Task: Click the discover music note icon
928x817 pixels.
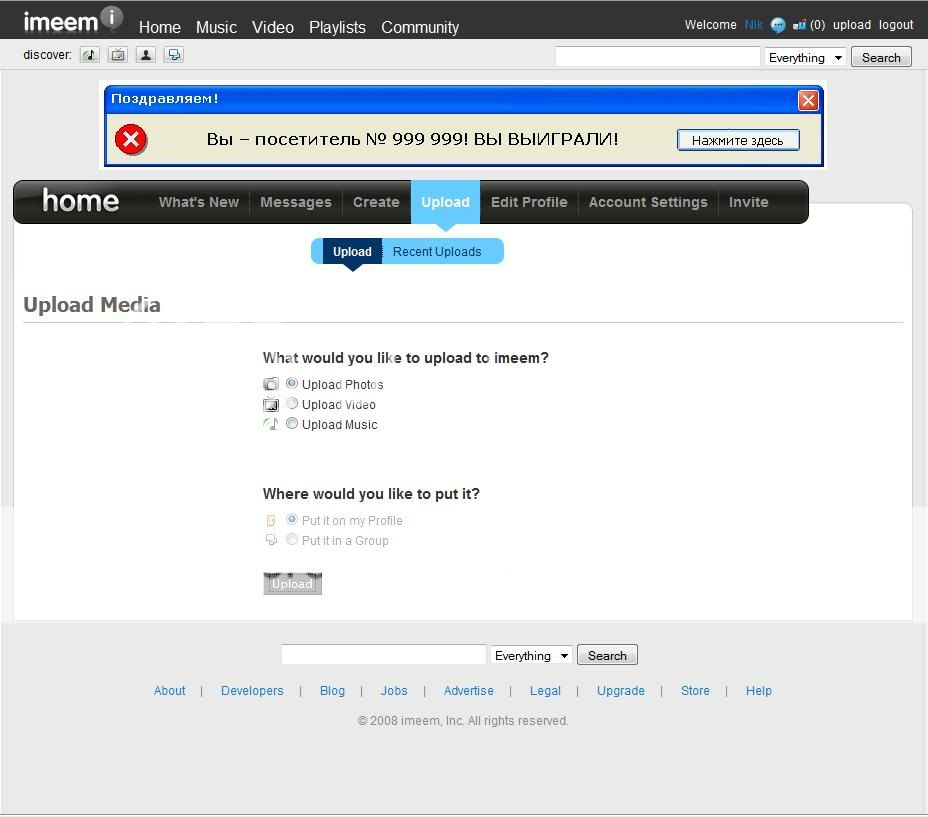Action: point(90,55)
